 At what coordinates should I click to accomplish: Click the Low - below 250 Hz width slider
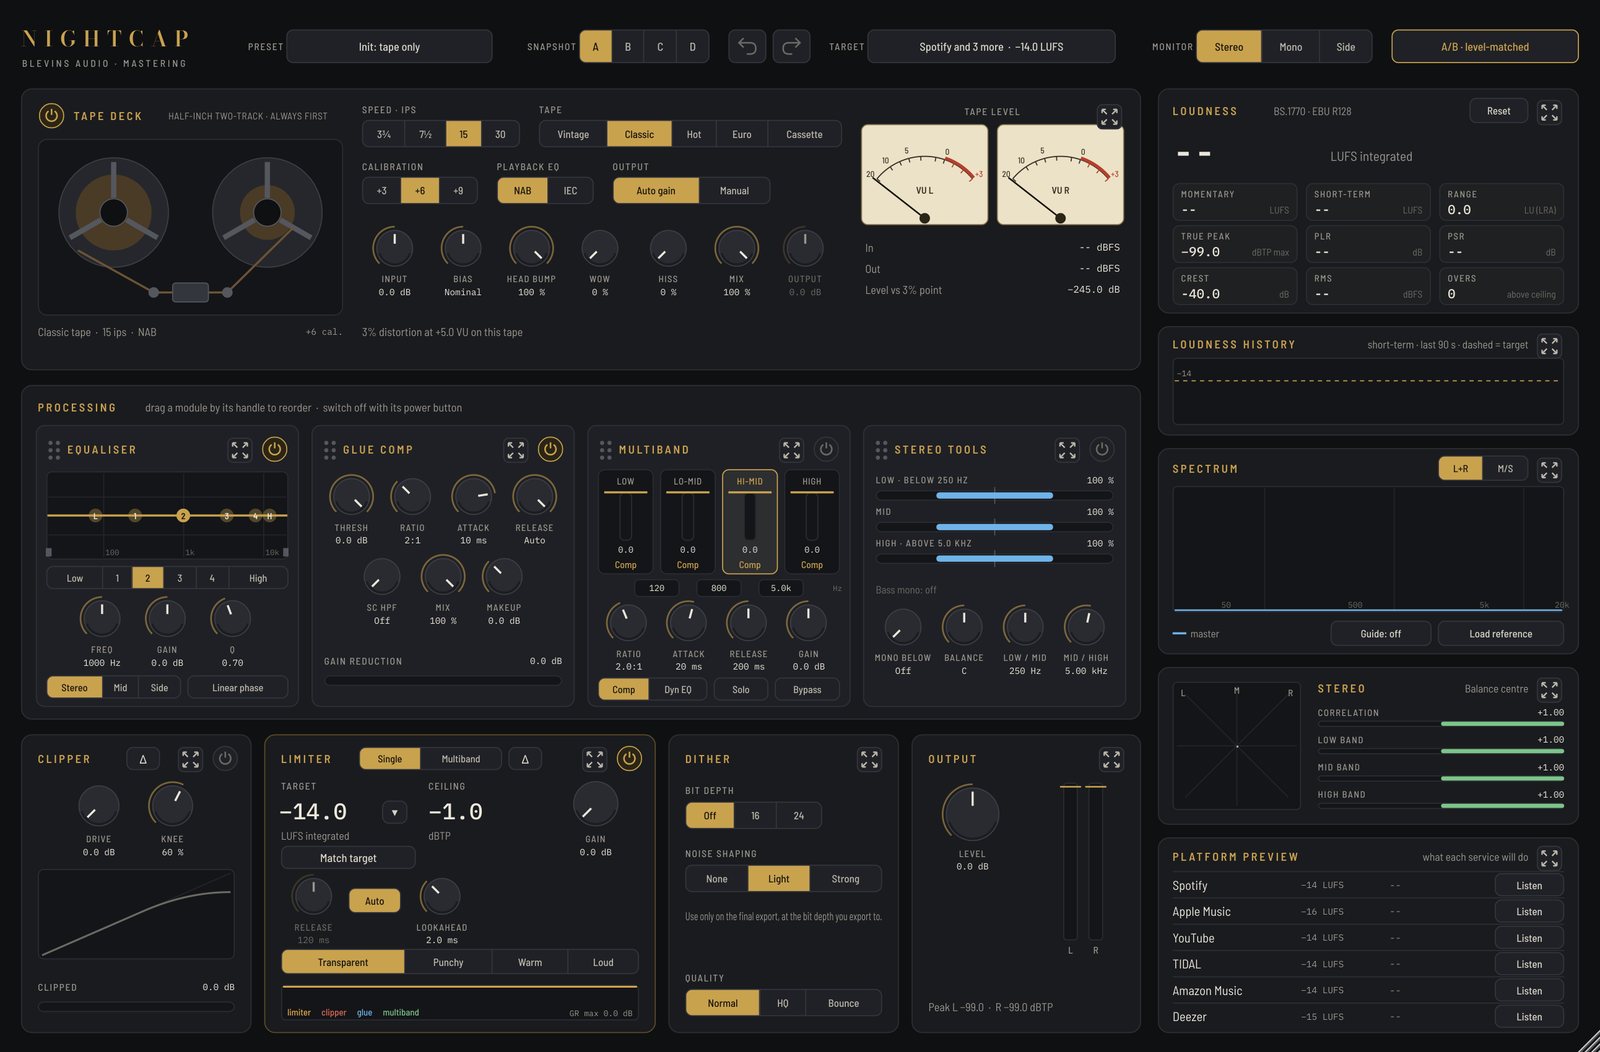(x=994, y=495)
